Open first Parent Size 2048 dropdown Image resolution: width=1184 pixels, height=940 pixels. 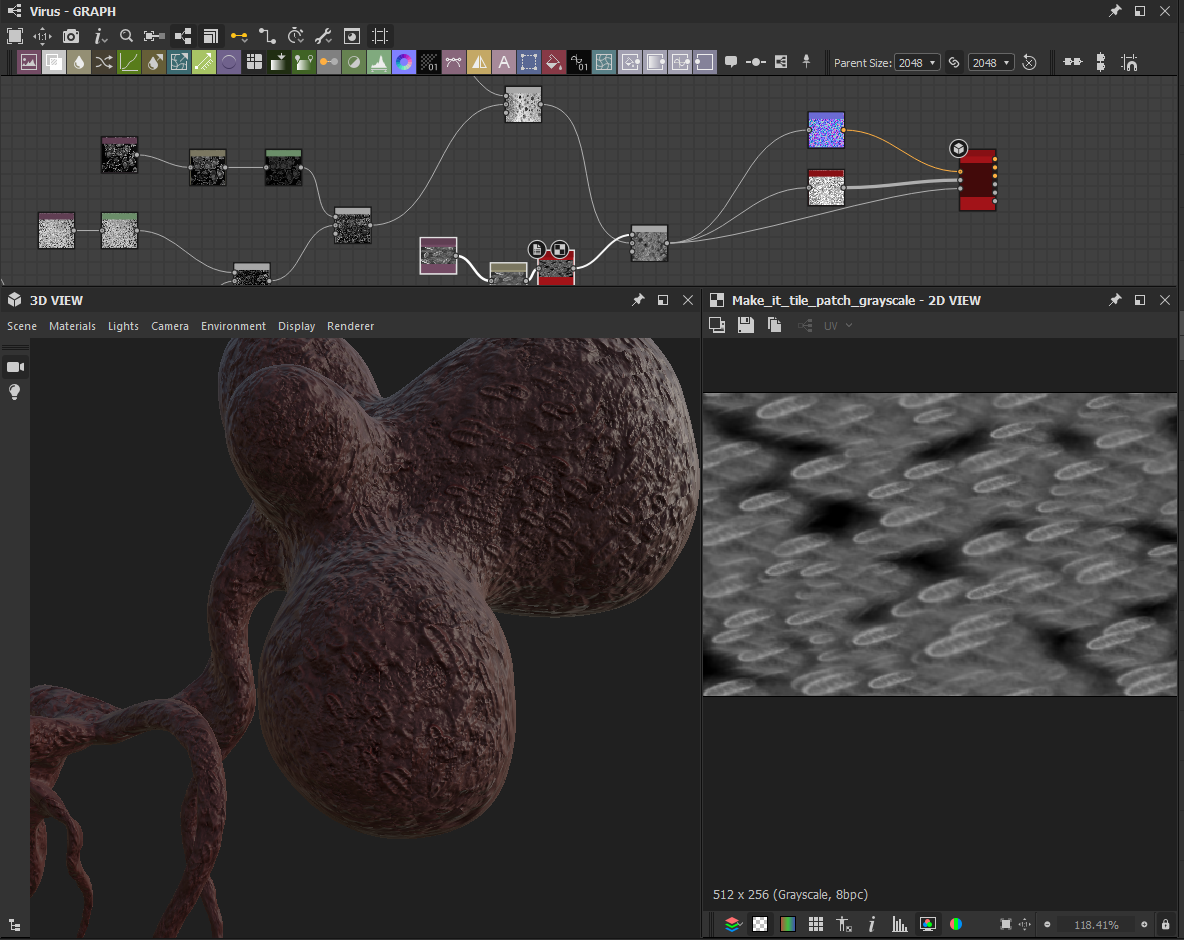[917, 62]
